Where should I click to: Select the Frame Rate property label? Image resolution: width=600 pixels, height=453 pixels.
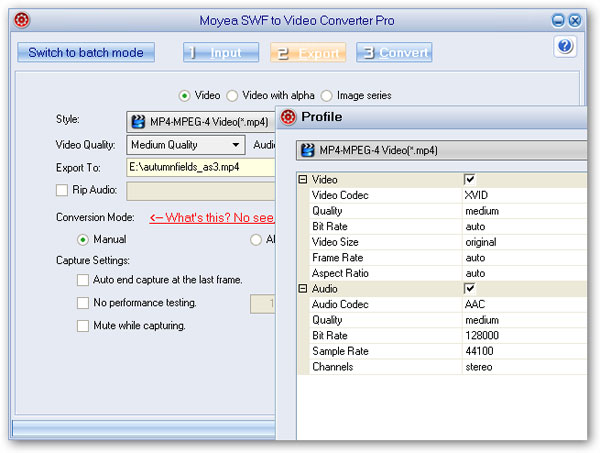point(338,257)
